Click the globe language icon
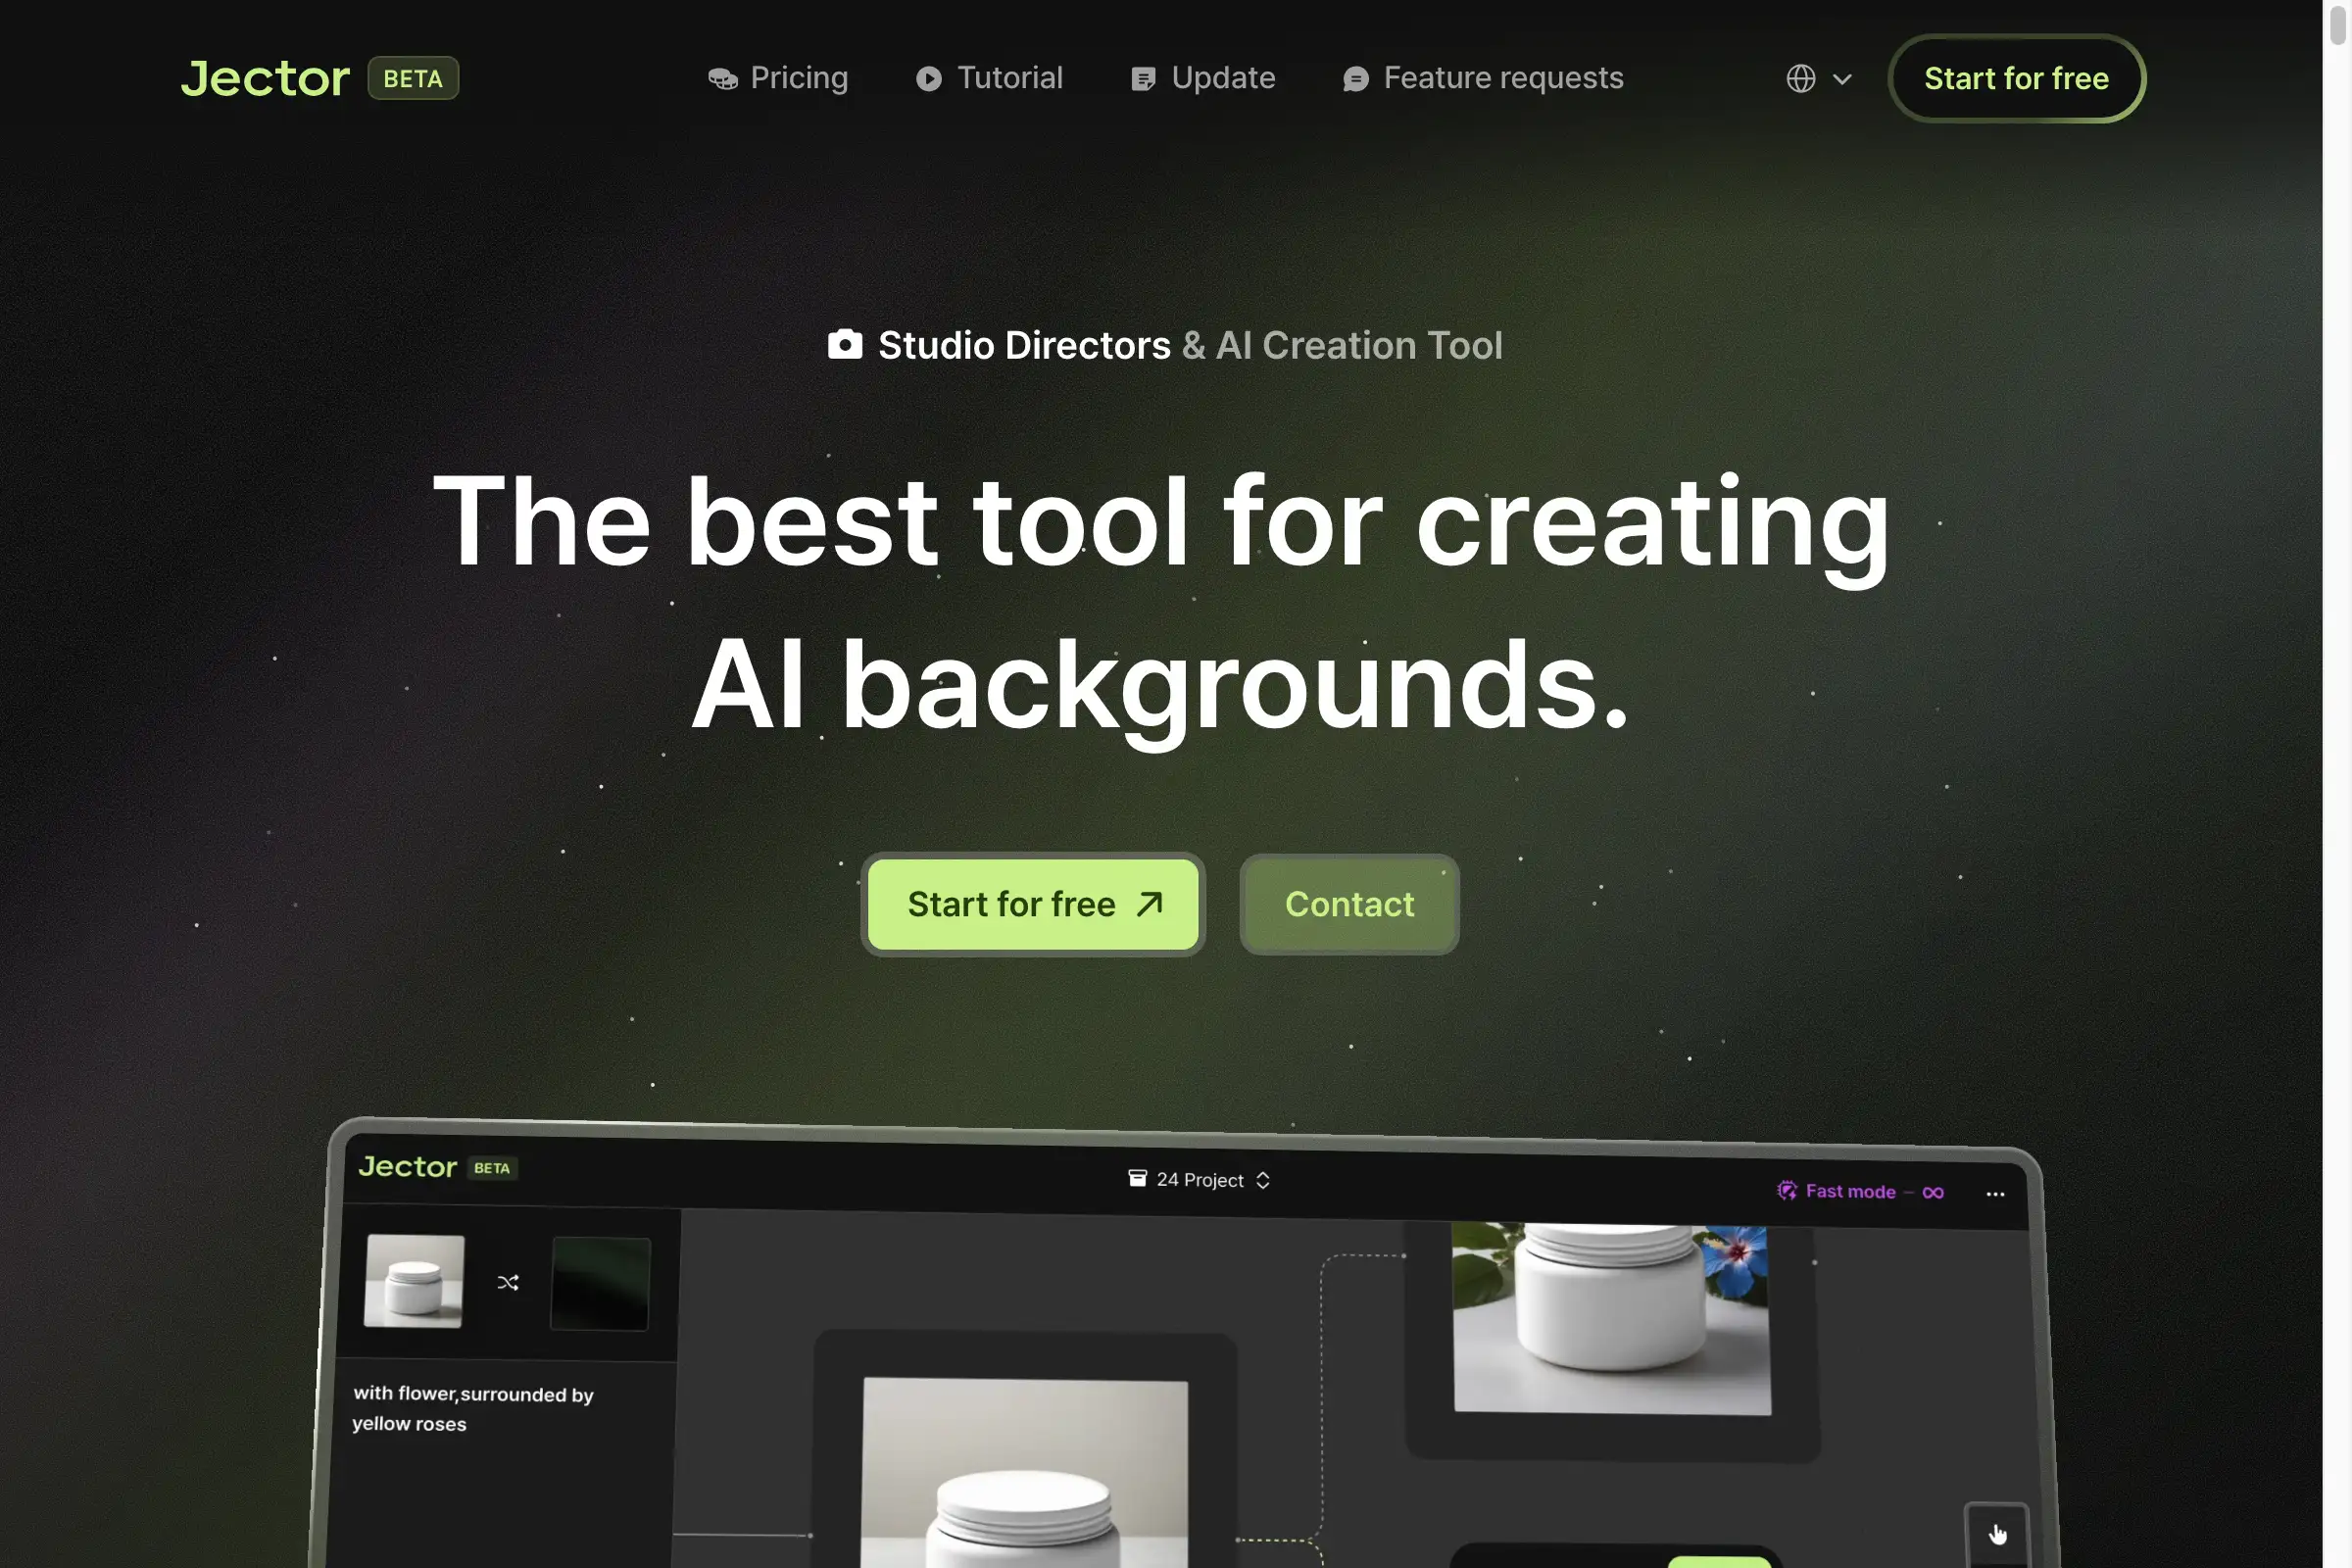 pyautogui.click(x=1800, y=78)
